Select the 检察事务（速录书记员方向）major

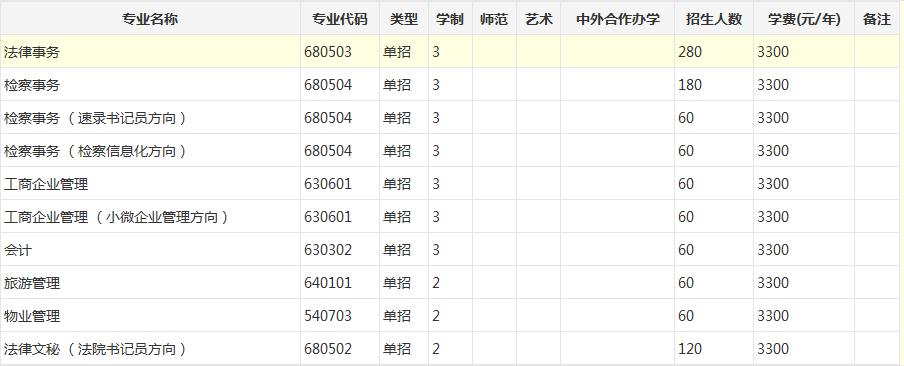pos(96,118)
